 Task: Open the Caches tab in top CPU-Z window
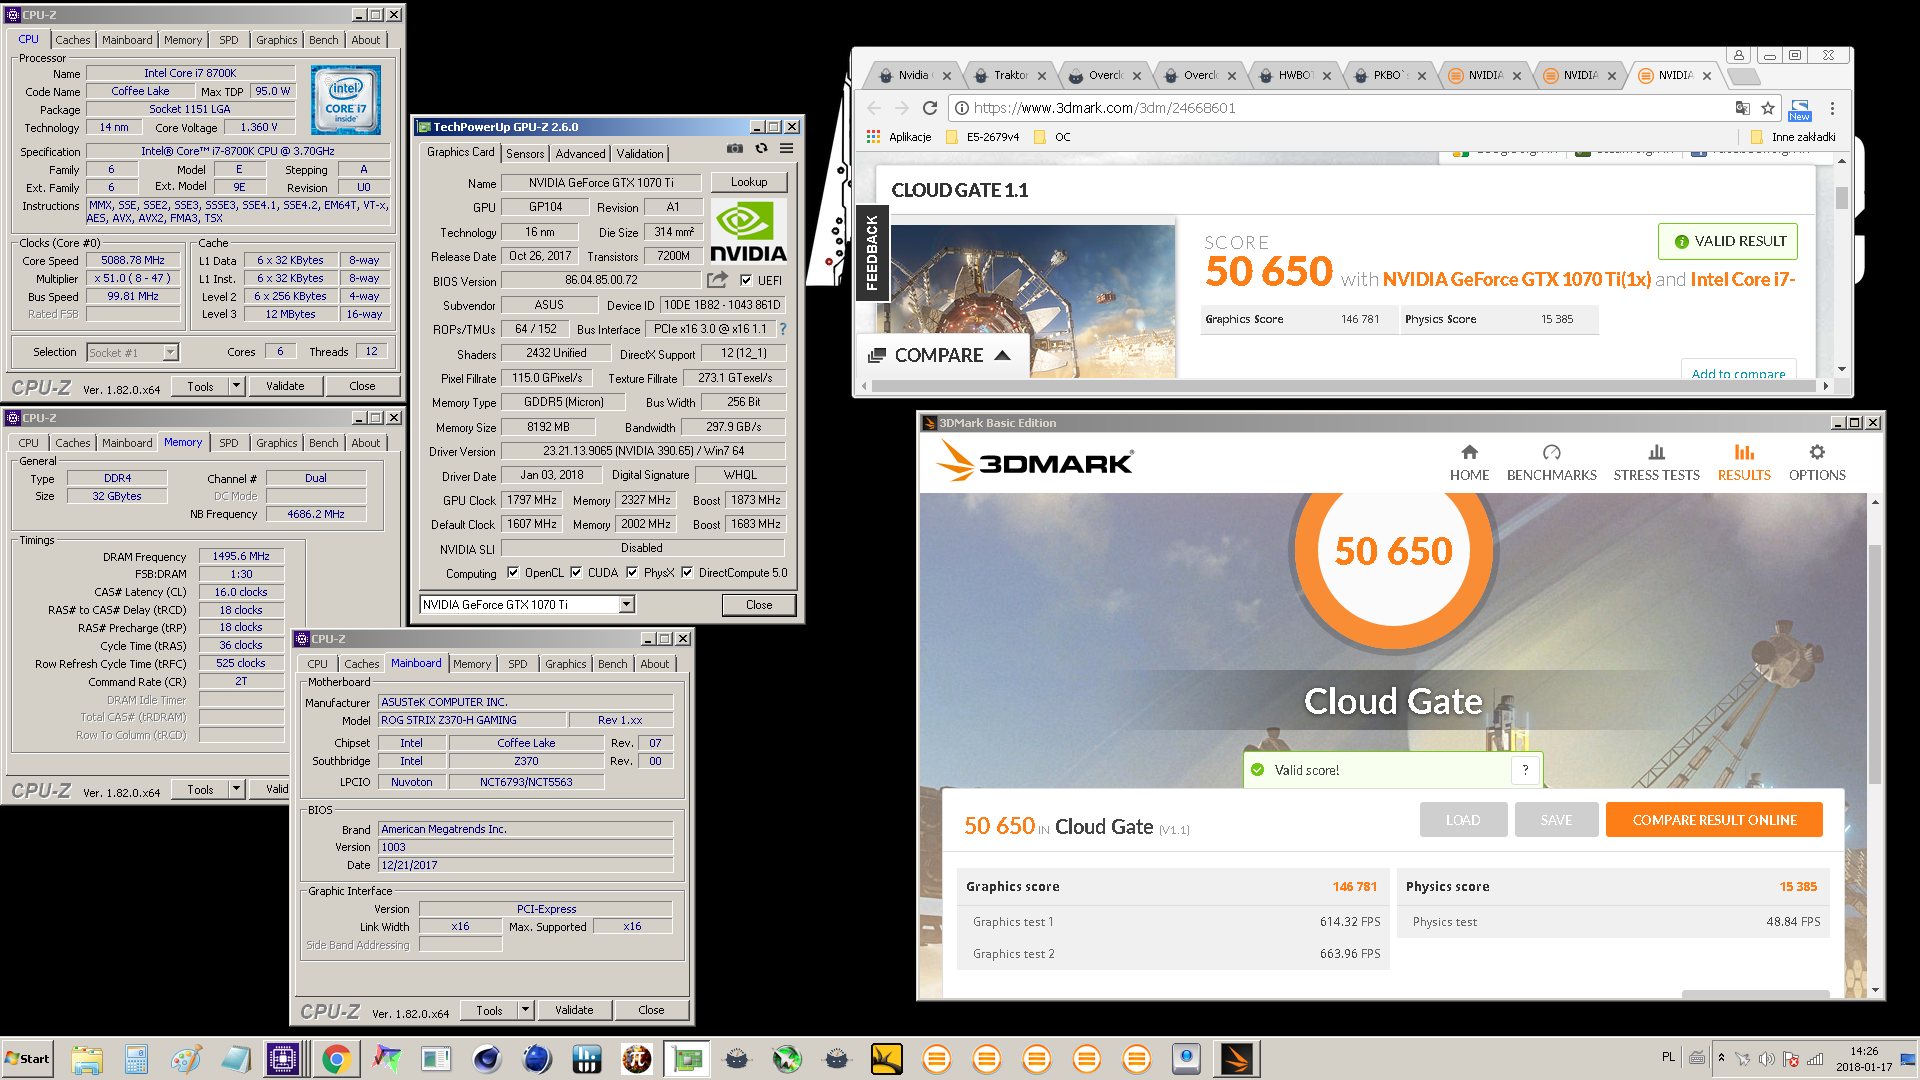pos(73,40)
